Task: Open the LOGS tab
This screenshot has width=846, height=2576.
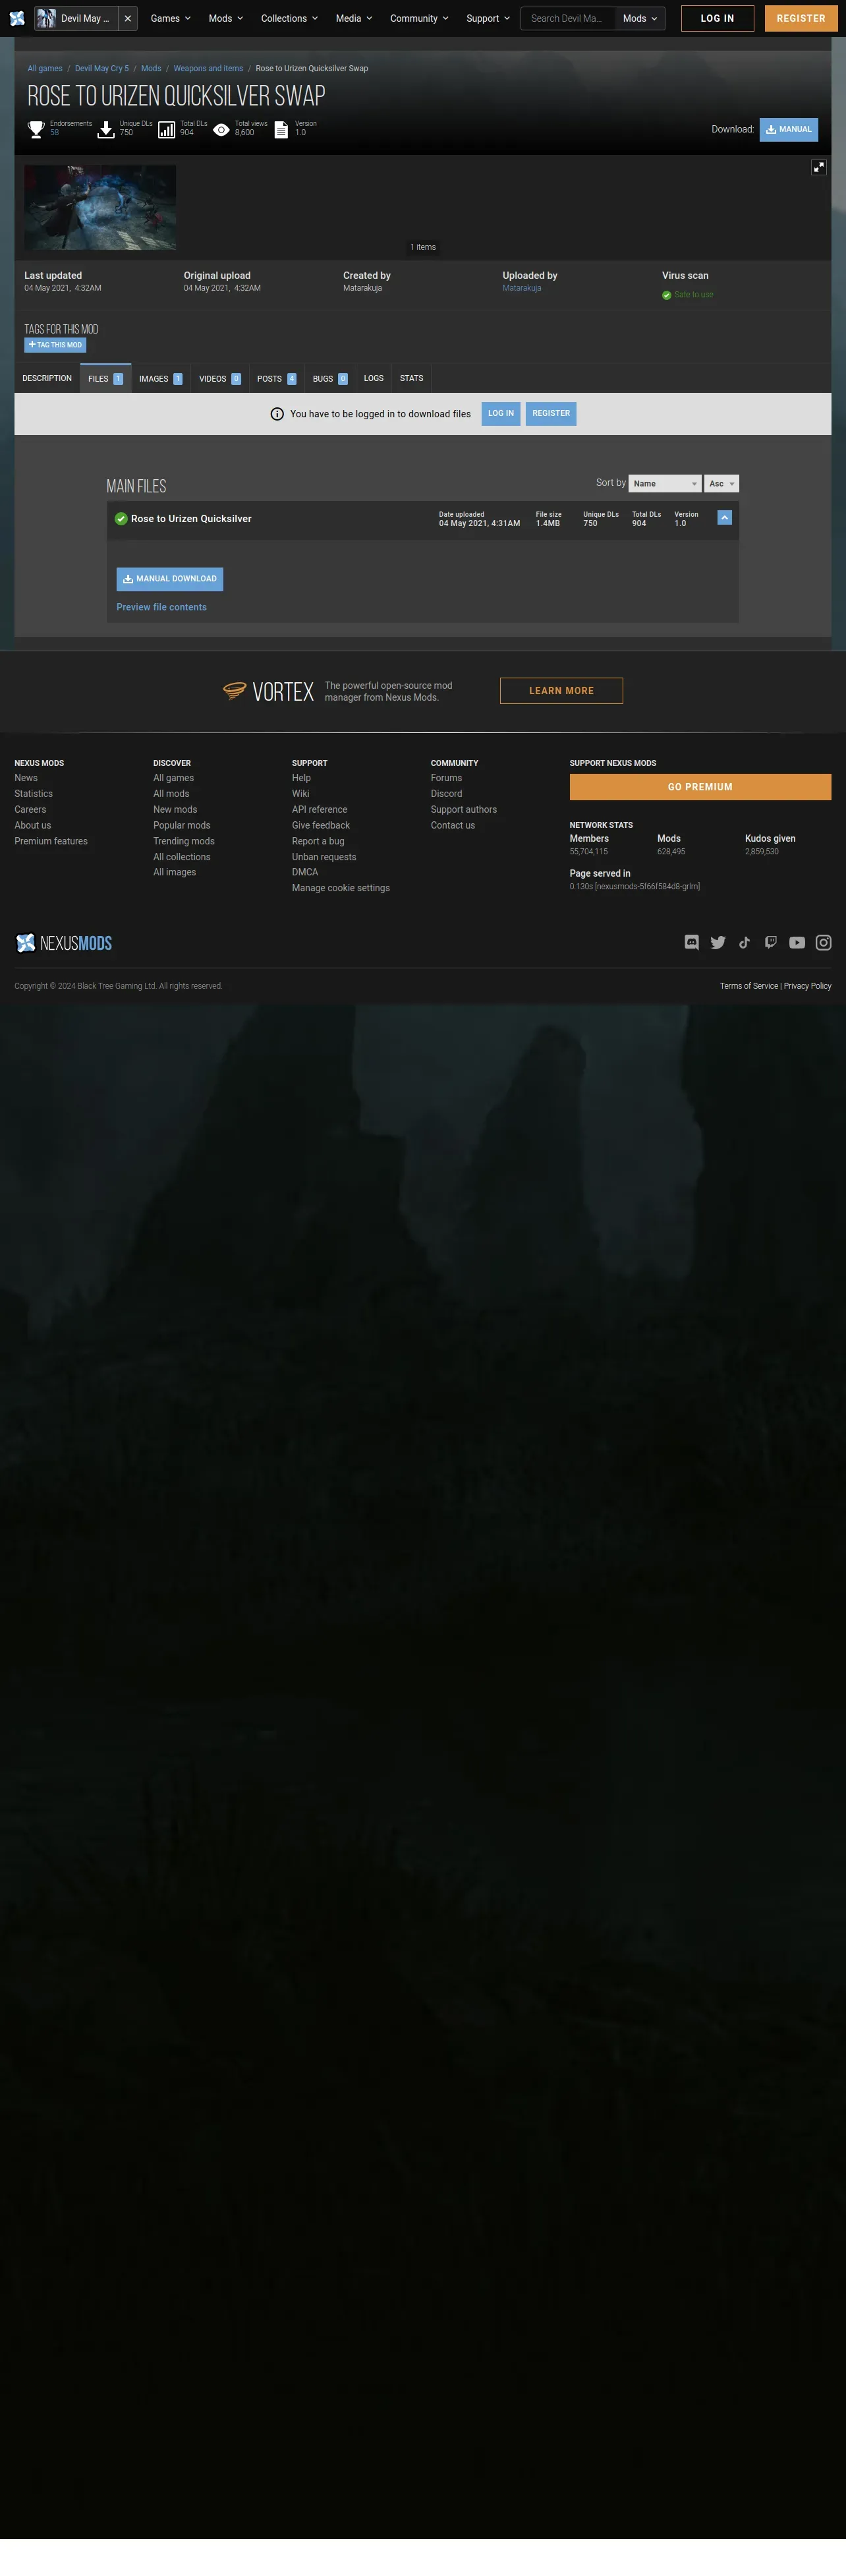Action: (x=374, y=378)
